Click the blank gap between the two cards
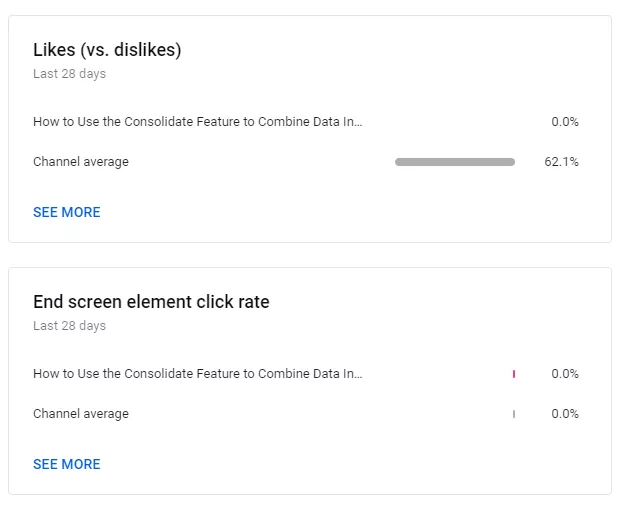 coord(310,255)
